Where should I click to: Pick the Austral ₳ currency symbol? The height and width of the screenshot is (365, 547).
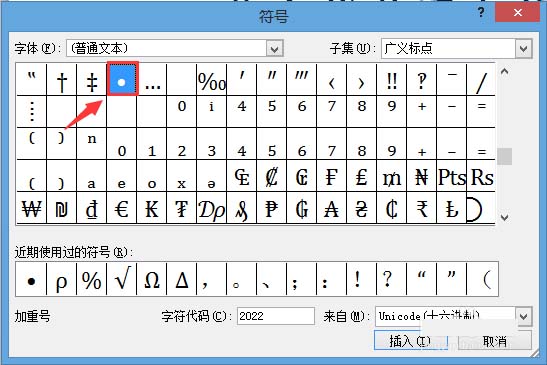pyautogui.click(x=332, y=208)
